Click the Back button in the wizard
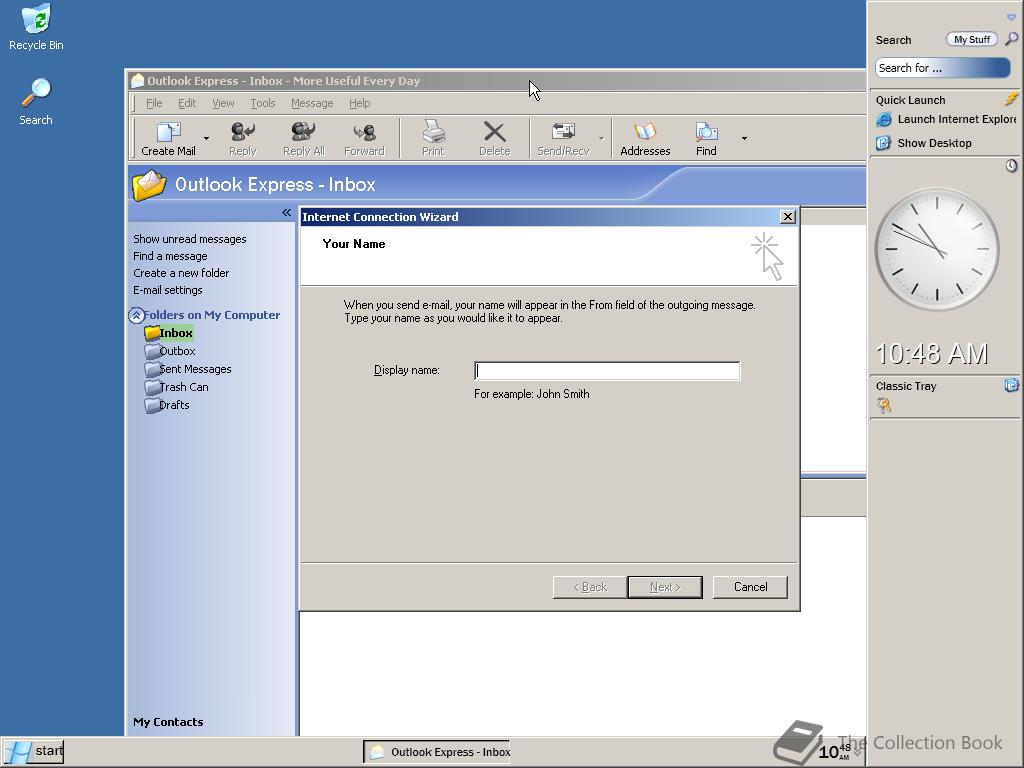The image size is (1024, 768). click(590, 587)
